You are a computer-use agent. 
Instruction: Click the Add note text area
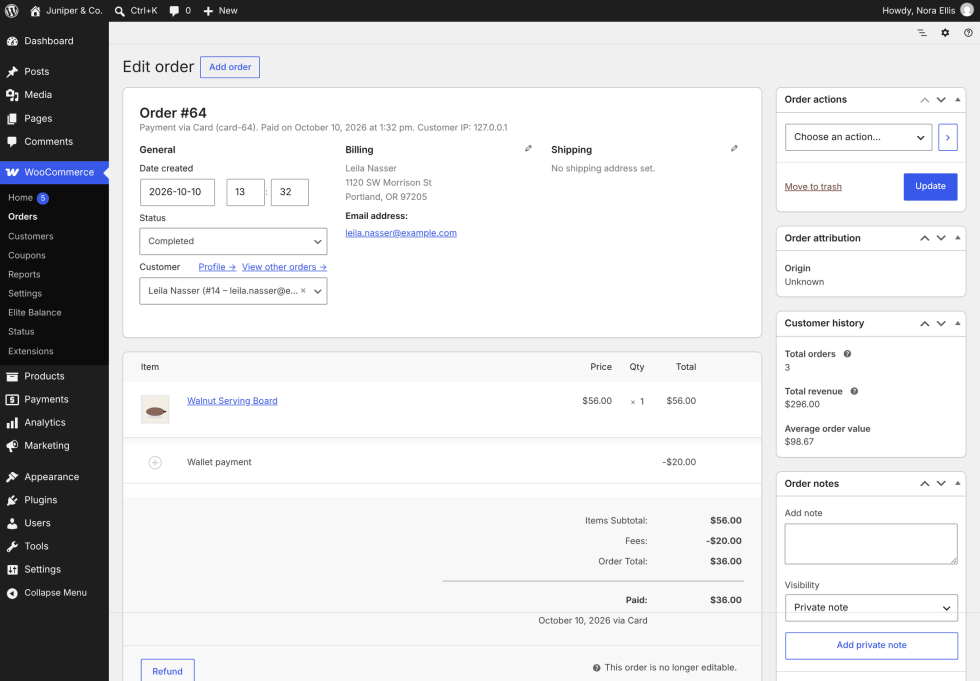pyautogui.click(x=871, y=544)
